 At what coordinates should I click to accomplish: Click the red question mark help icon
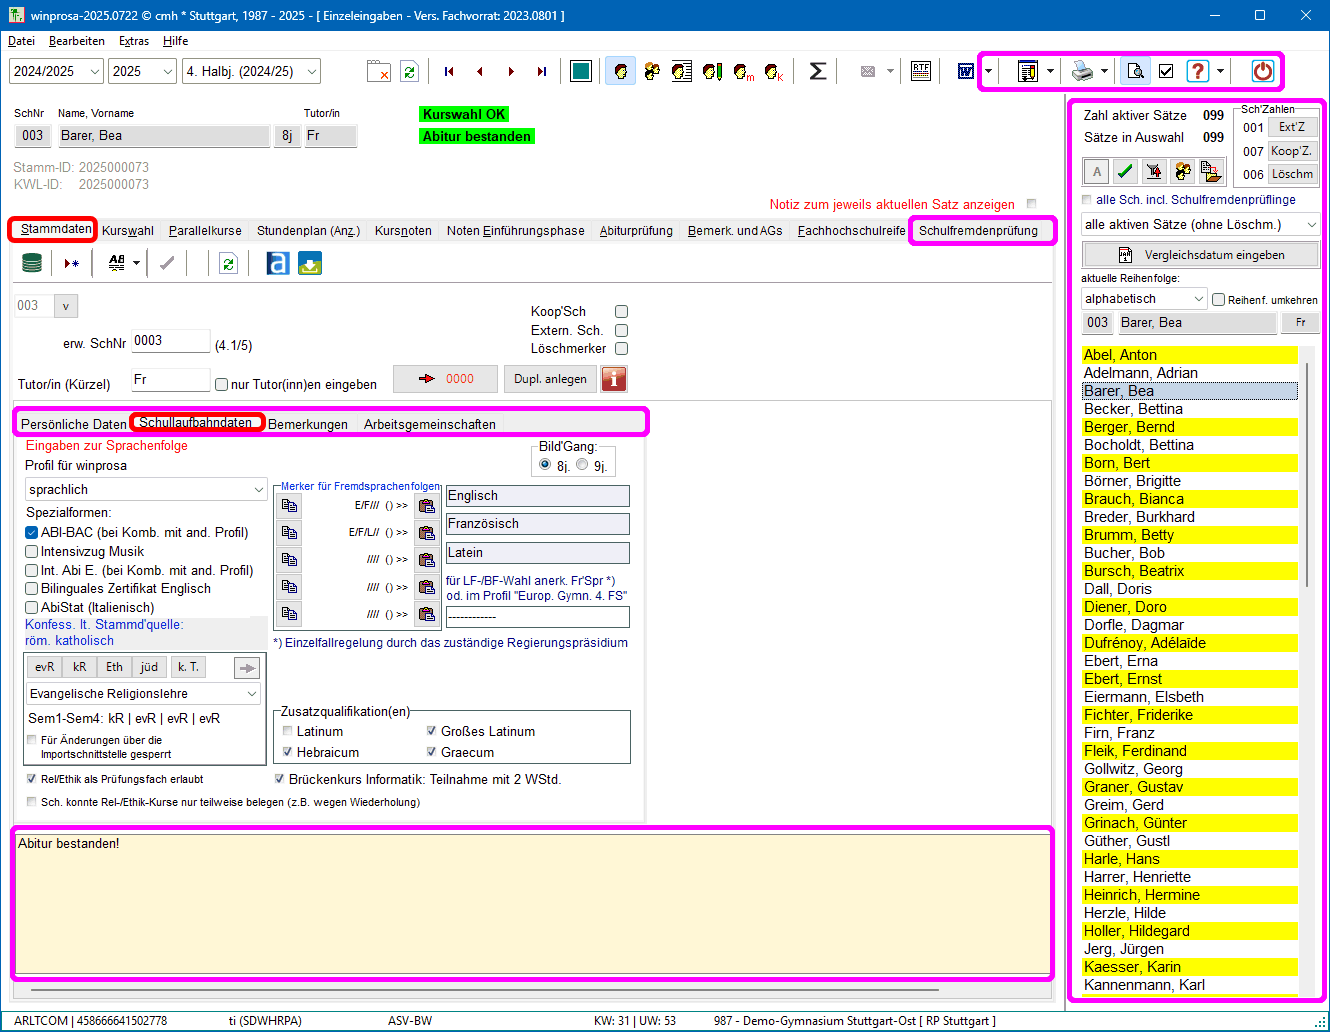(1197, 71)
